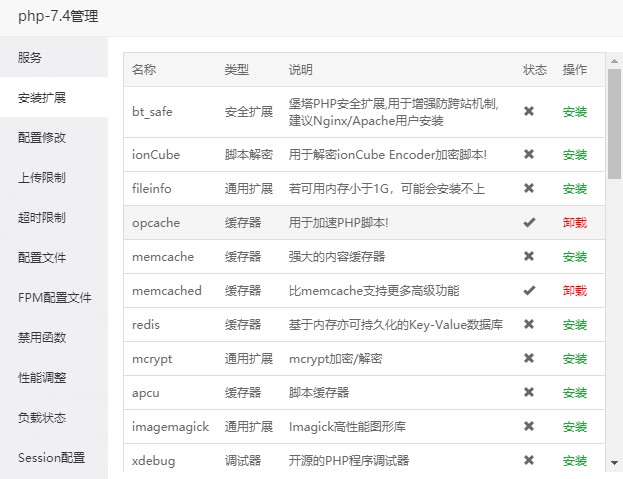The image size is (623, 479).
Task: Click the ionCube extension name
Action: (x=156, y=155)
